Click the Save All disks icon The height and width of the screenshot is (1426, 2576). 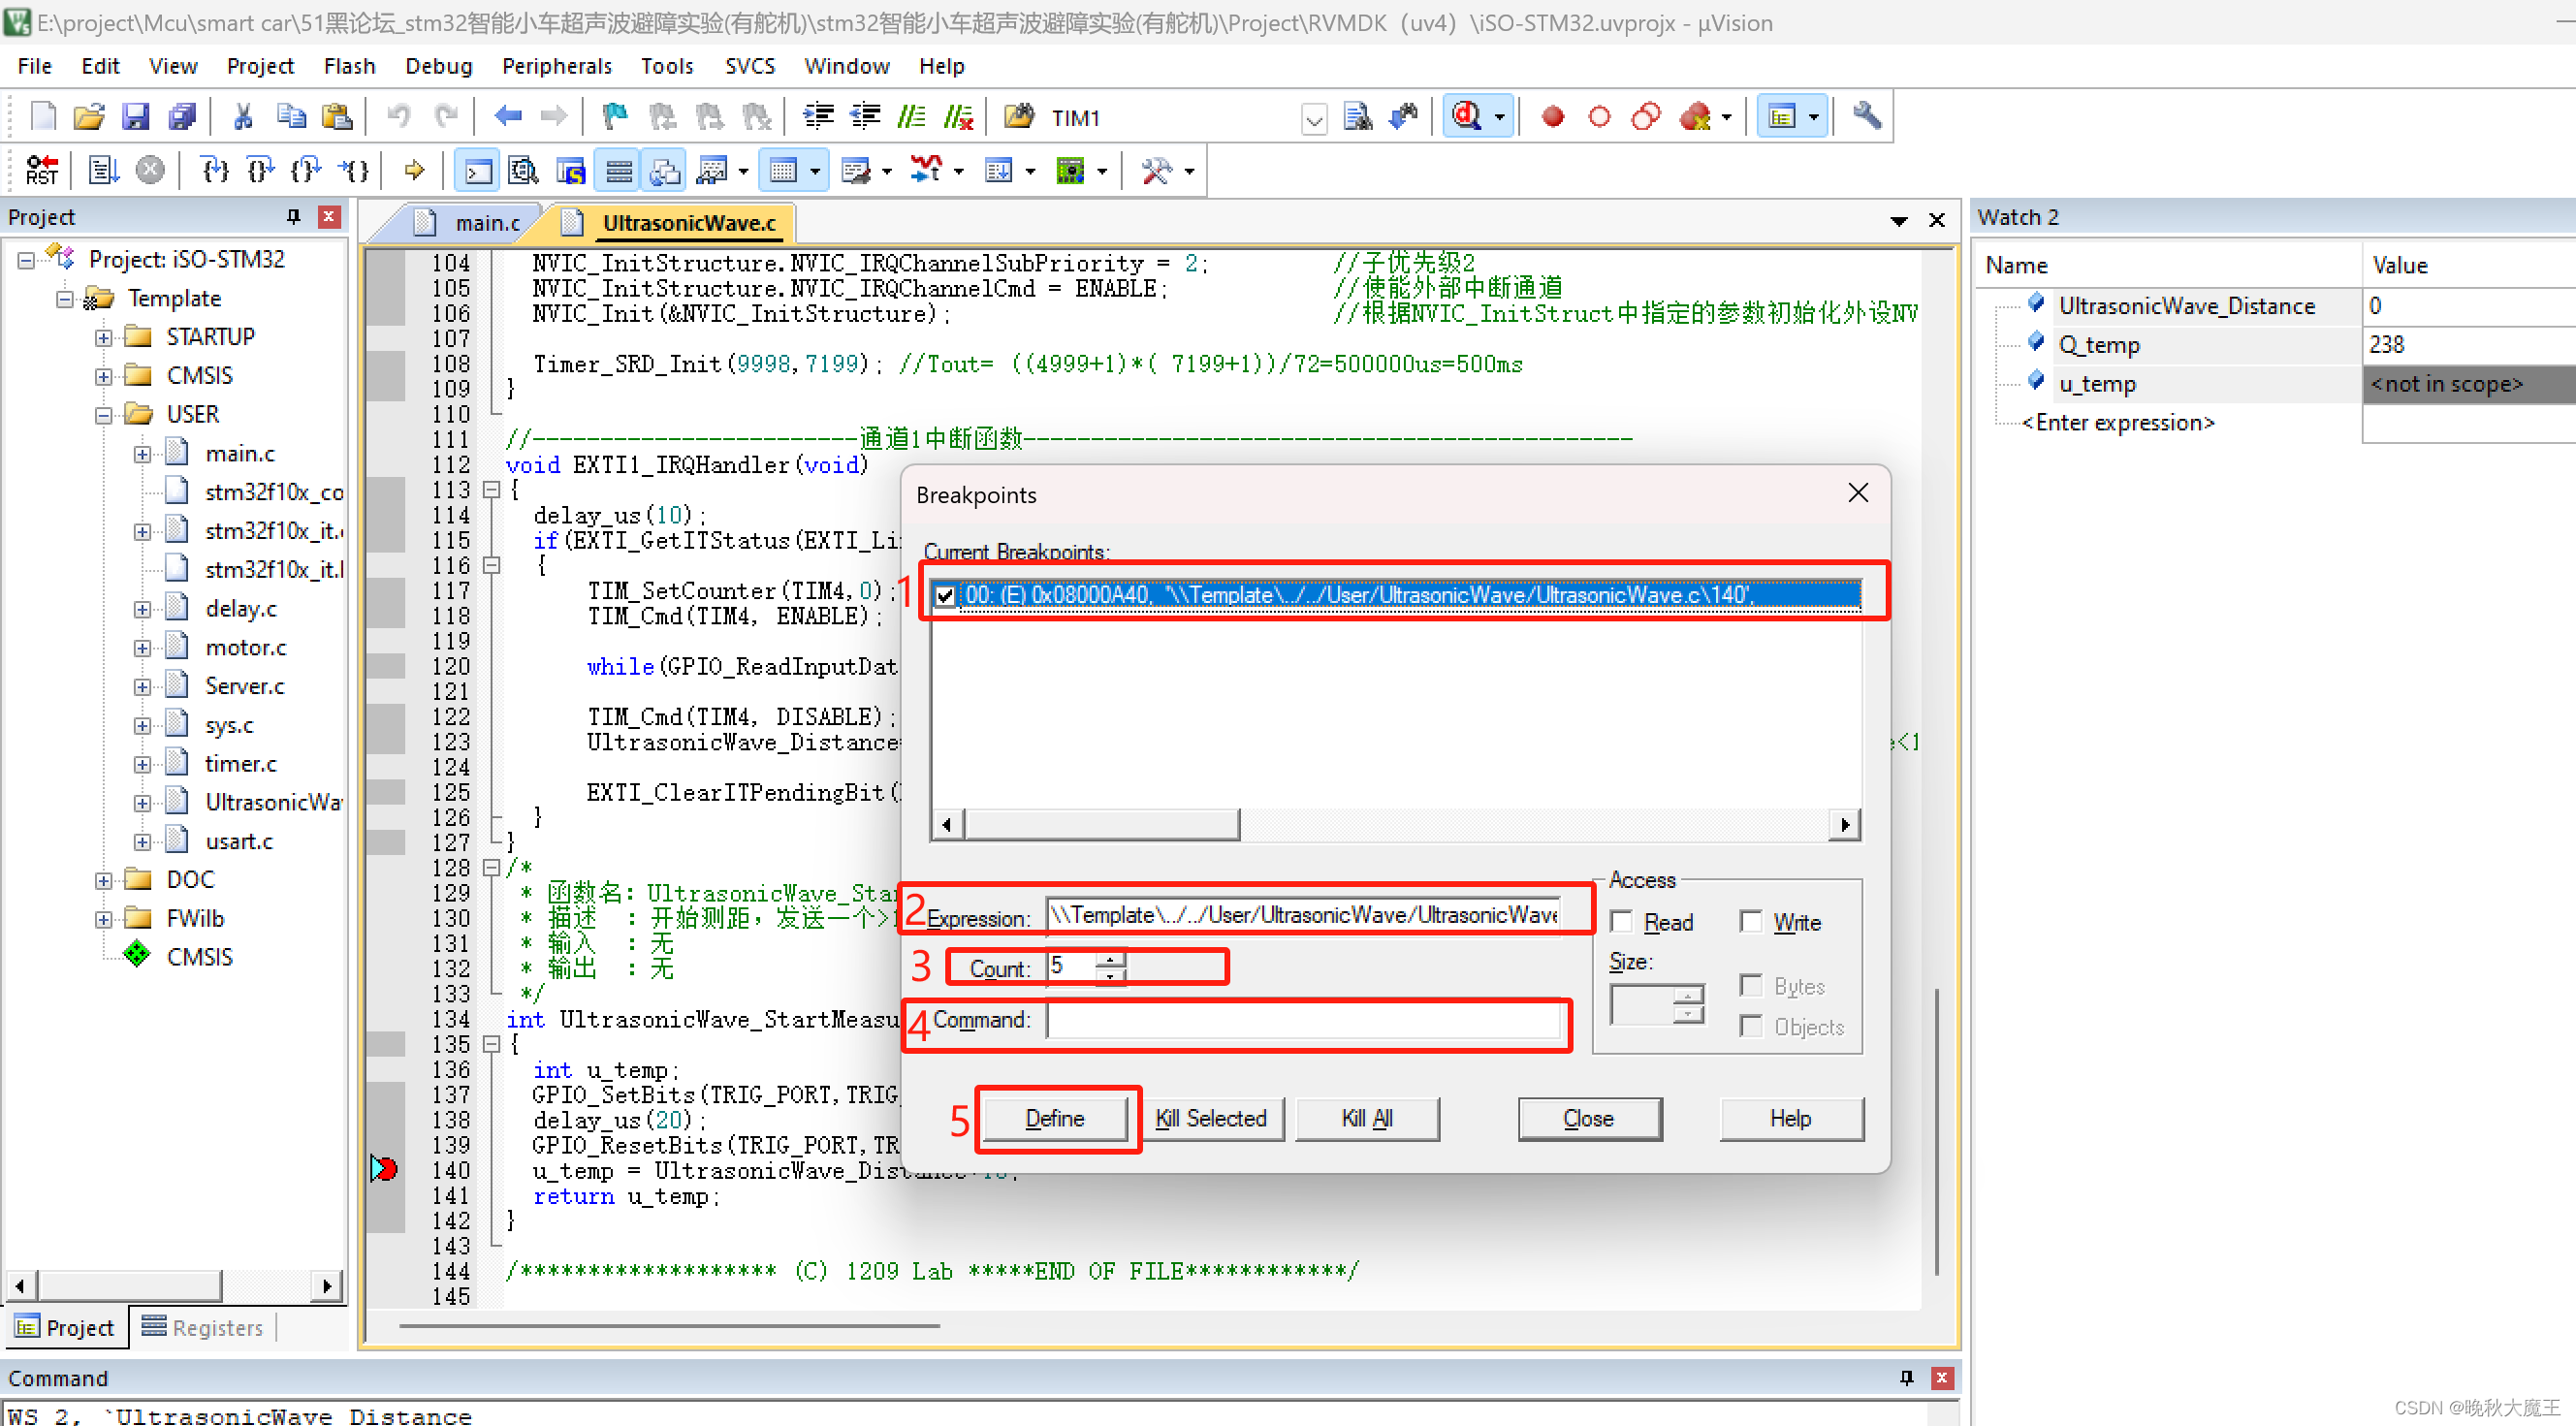pos(182,117)
